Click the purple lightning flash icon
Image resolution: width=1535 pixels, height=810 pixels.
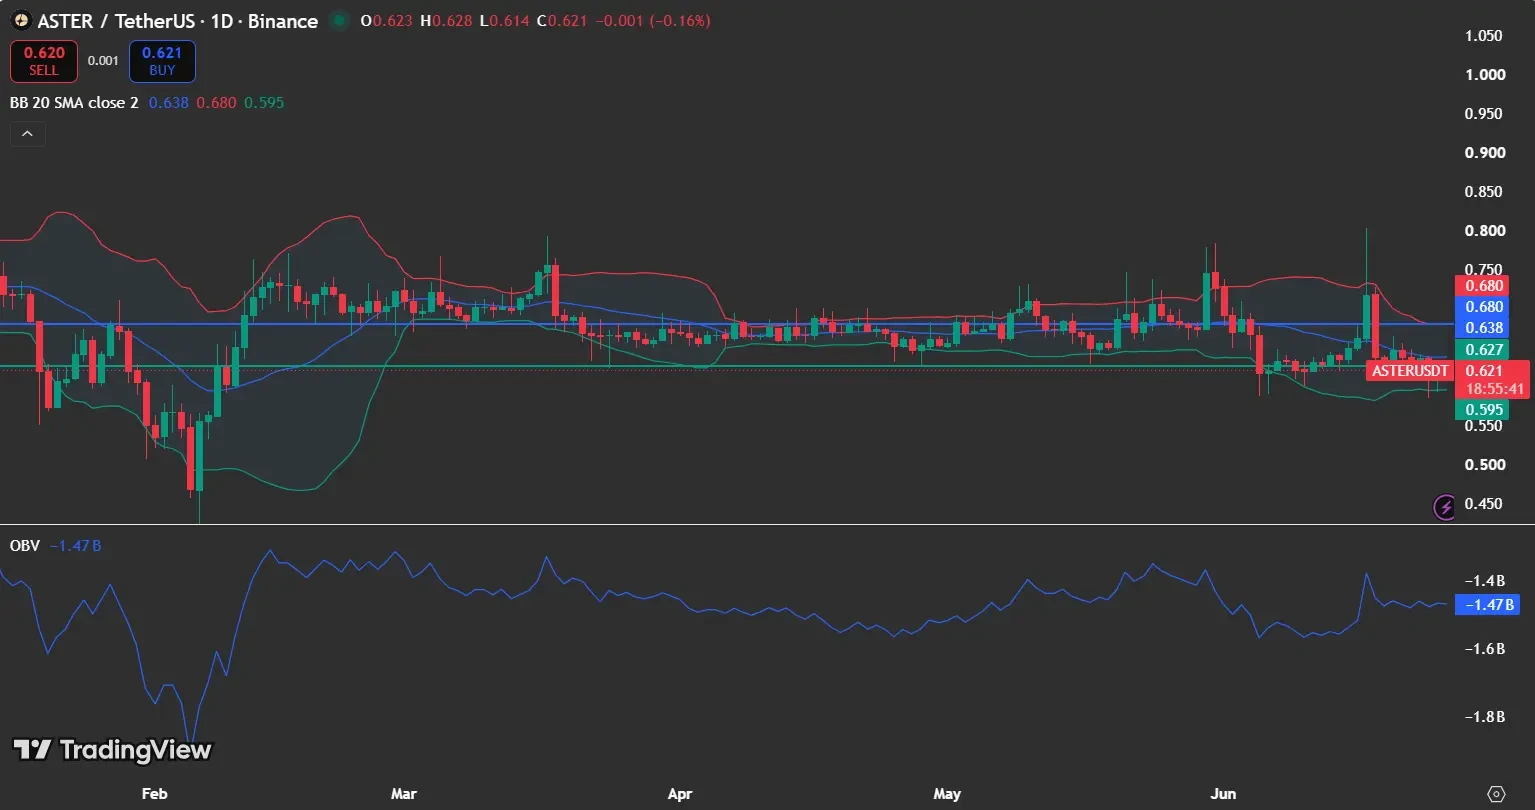1445,507
